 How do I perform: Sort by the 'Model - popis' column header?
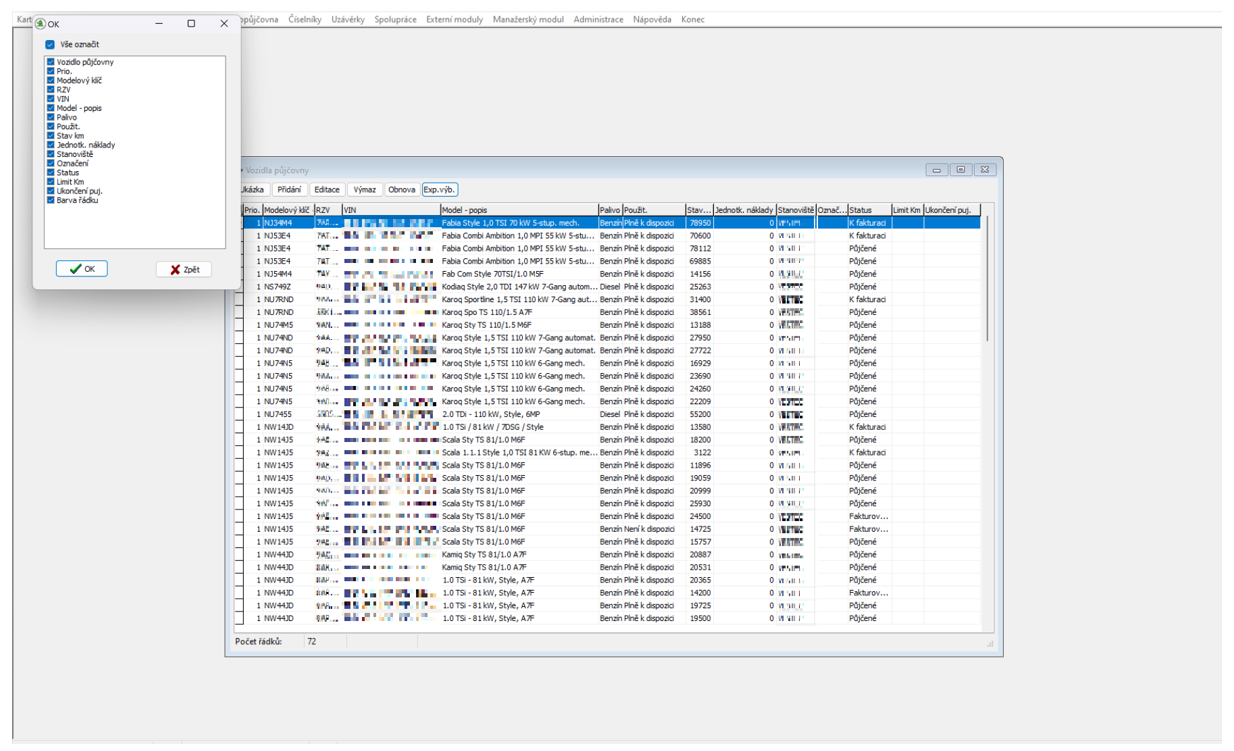point(518,210)
